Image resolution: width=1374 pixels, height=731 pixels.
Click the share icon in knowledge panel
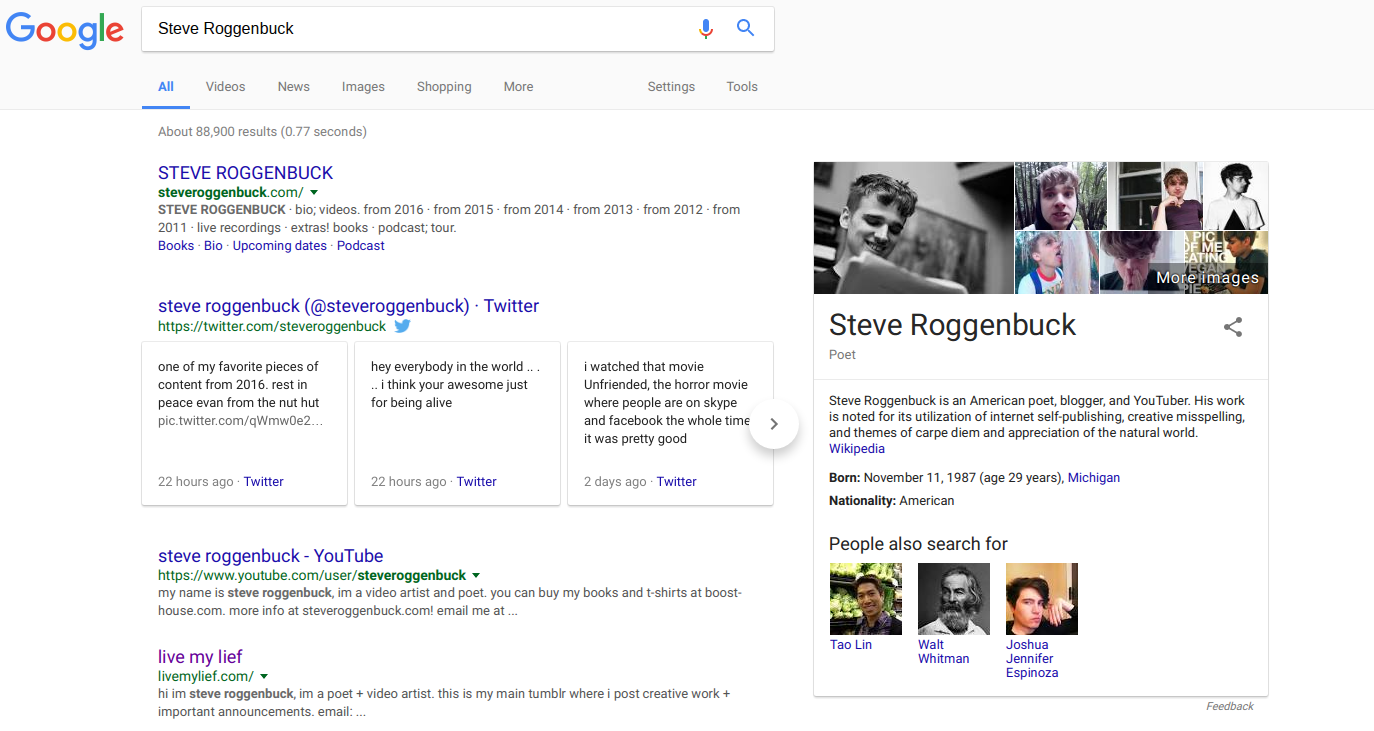click(1233, 327)
